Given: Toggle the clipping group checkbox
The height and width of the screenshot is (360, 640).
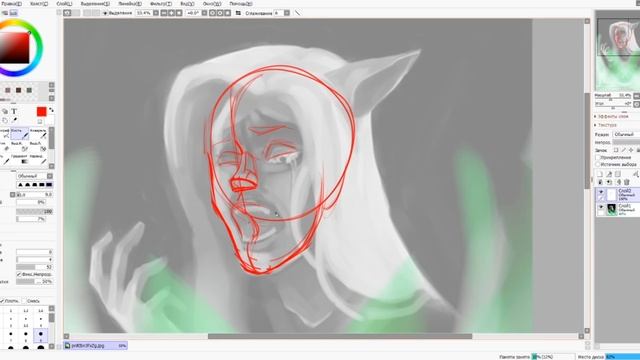Looking at the screenshot, I should [598, 157].
